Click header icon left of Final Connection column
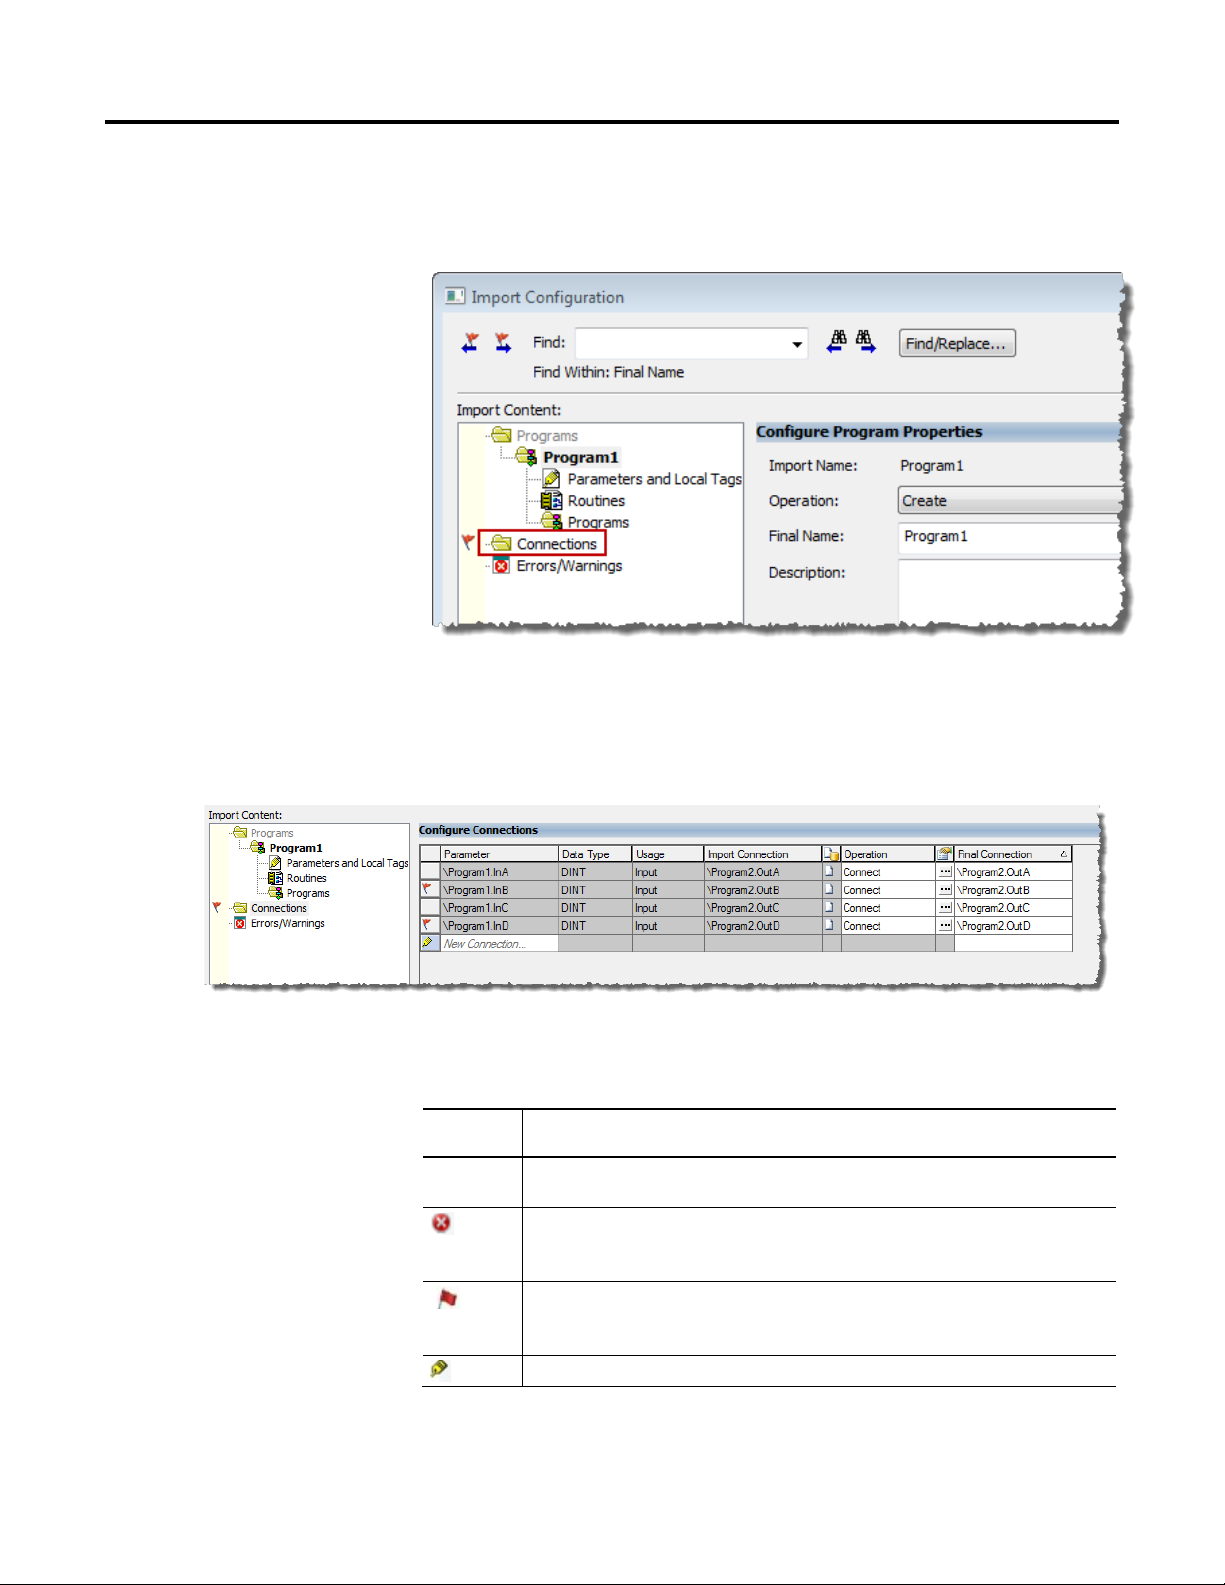Screen dimensions: 1225x1585 point(945,854)
